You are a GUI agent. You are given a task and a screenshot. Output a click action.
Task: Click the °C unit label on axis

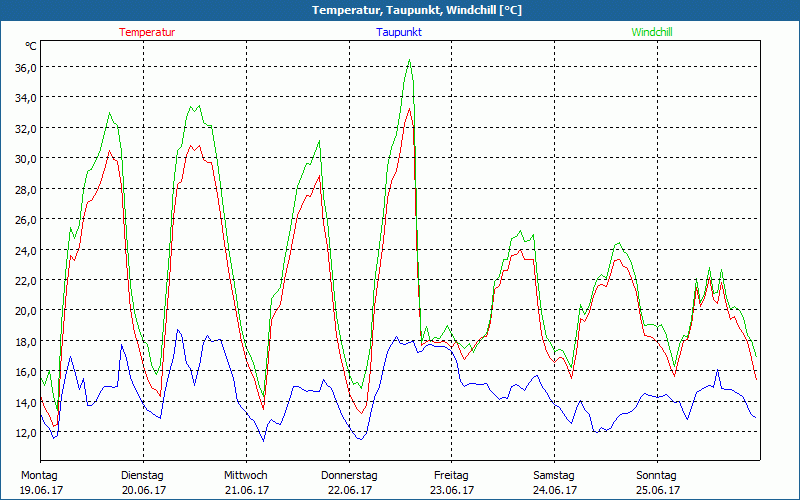coord(31,46)
